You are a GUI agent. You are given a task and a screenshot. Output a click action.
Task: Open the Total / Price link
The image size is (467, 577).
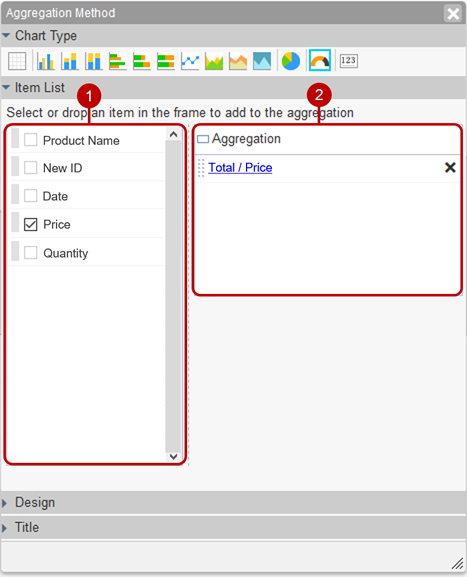(x=240, y=167)
